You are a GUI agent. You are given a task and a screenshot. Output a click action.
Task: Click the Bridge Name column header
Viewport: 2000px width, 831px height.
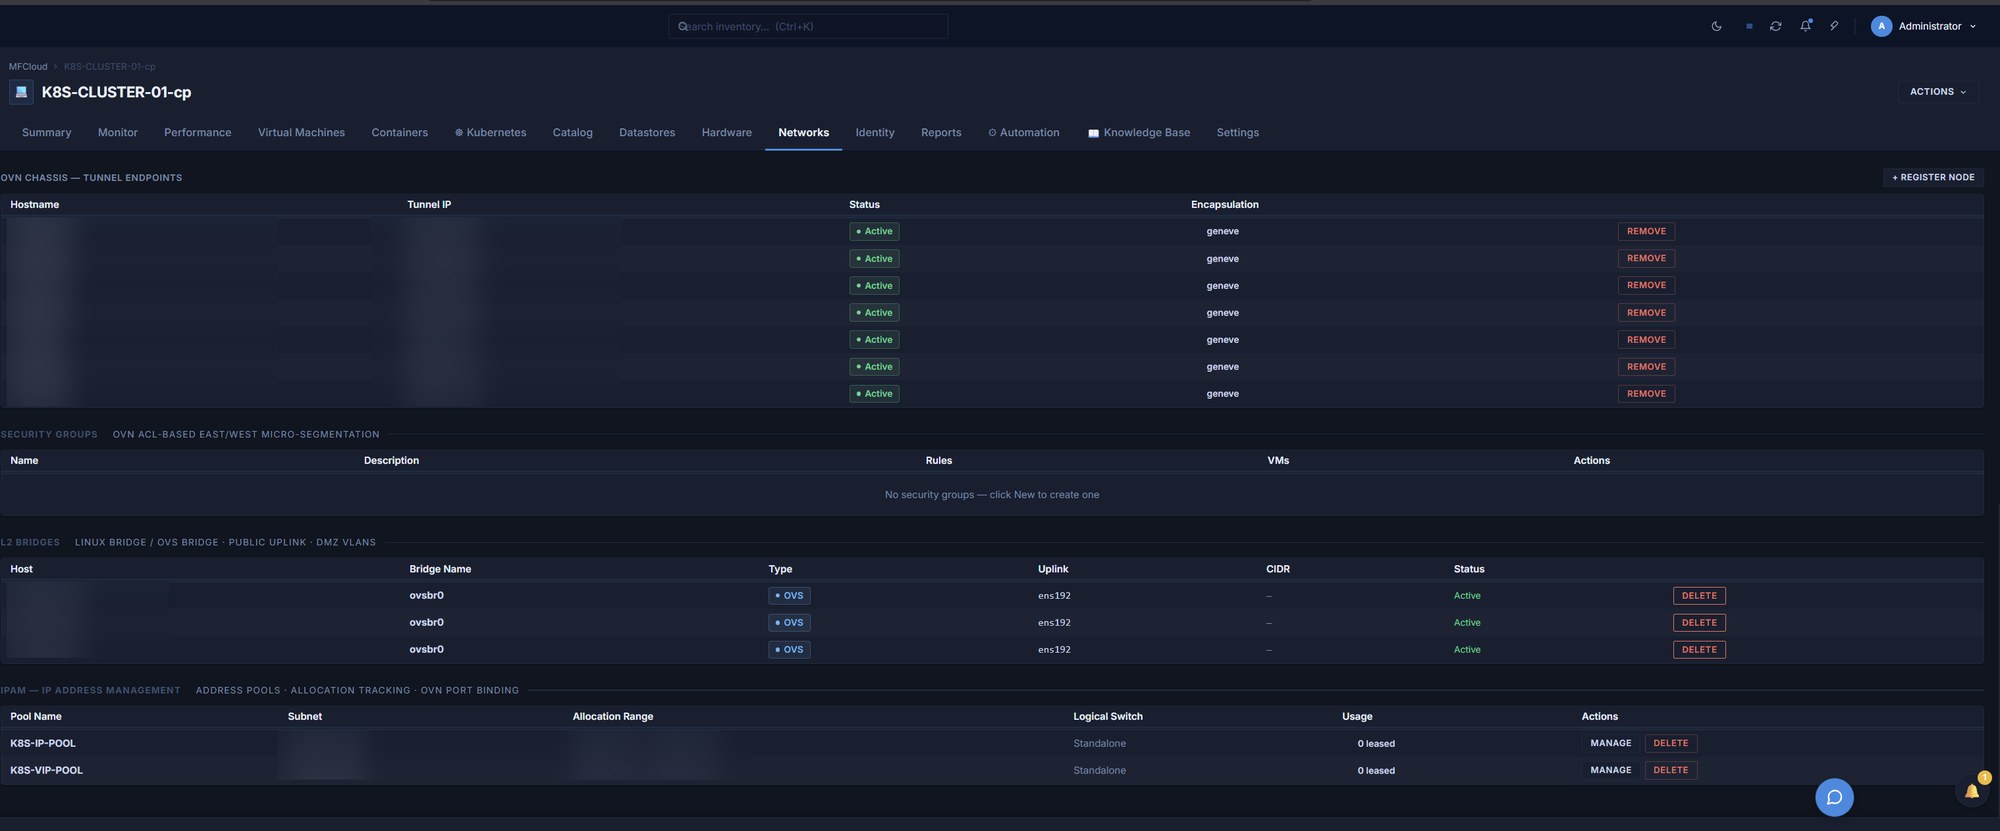coord(440,570)
